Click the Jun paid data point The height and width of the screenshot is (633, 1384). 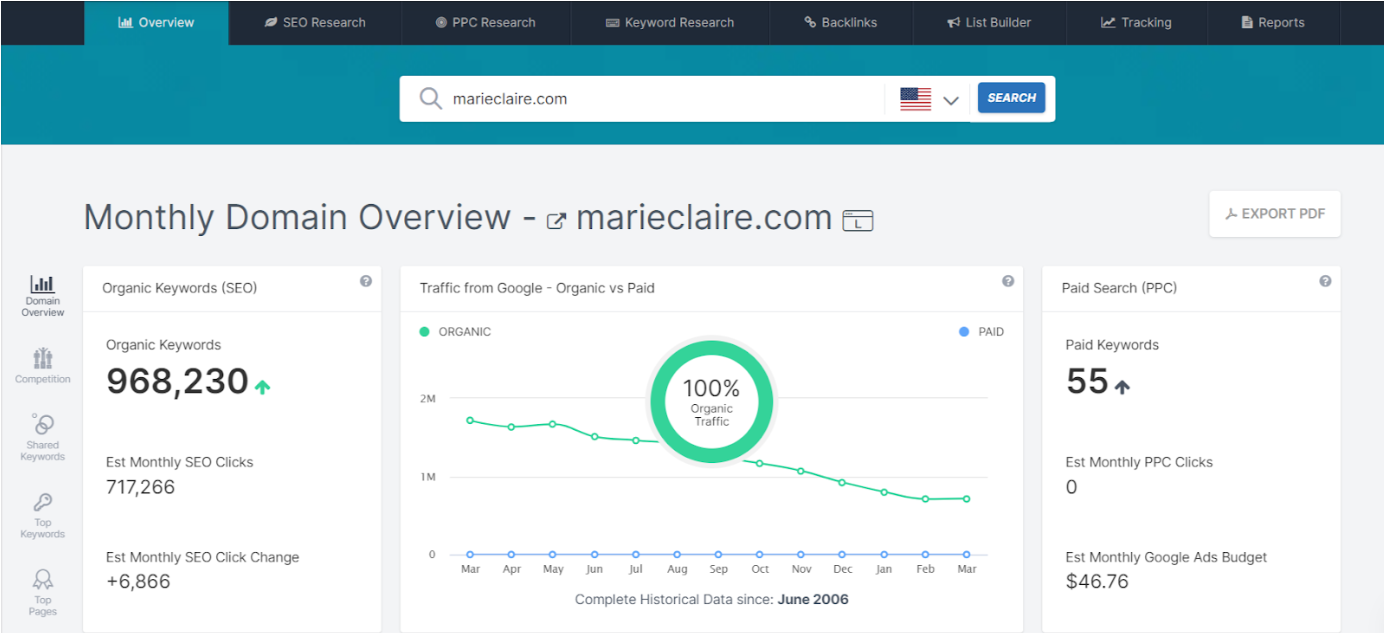click(594, 554)
